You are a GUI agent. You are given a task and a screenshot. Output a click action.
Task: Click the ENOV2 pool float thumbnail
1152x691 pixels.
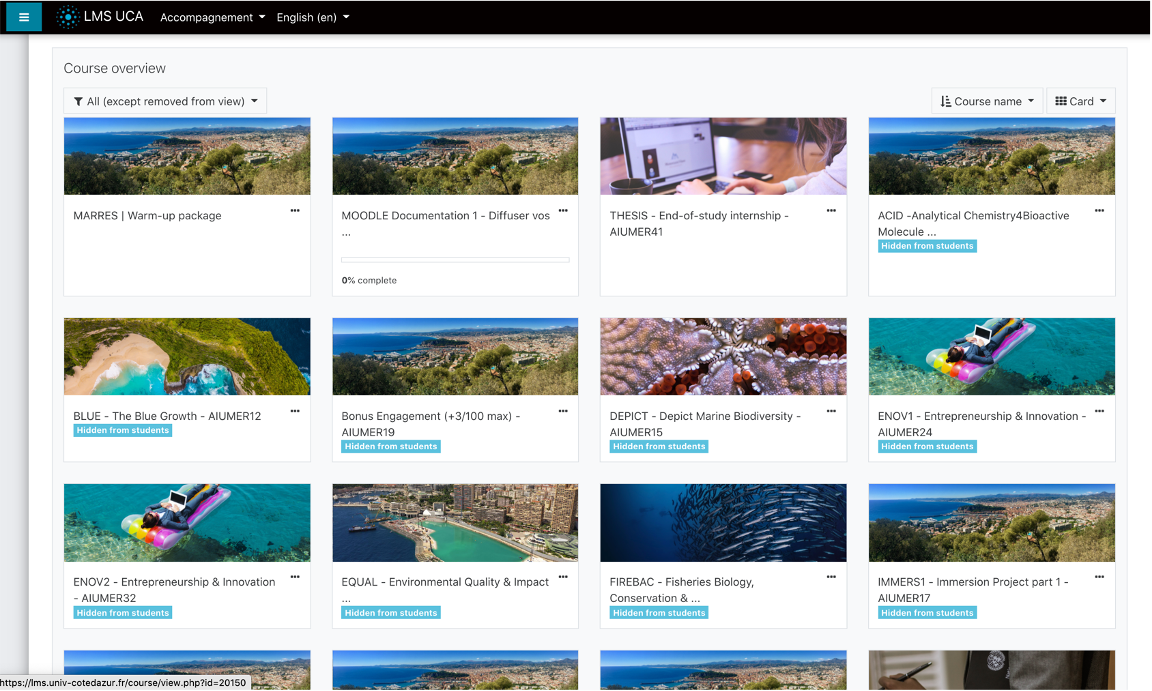pyautogui.click(x=187, y=523)
